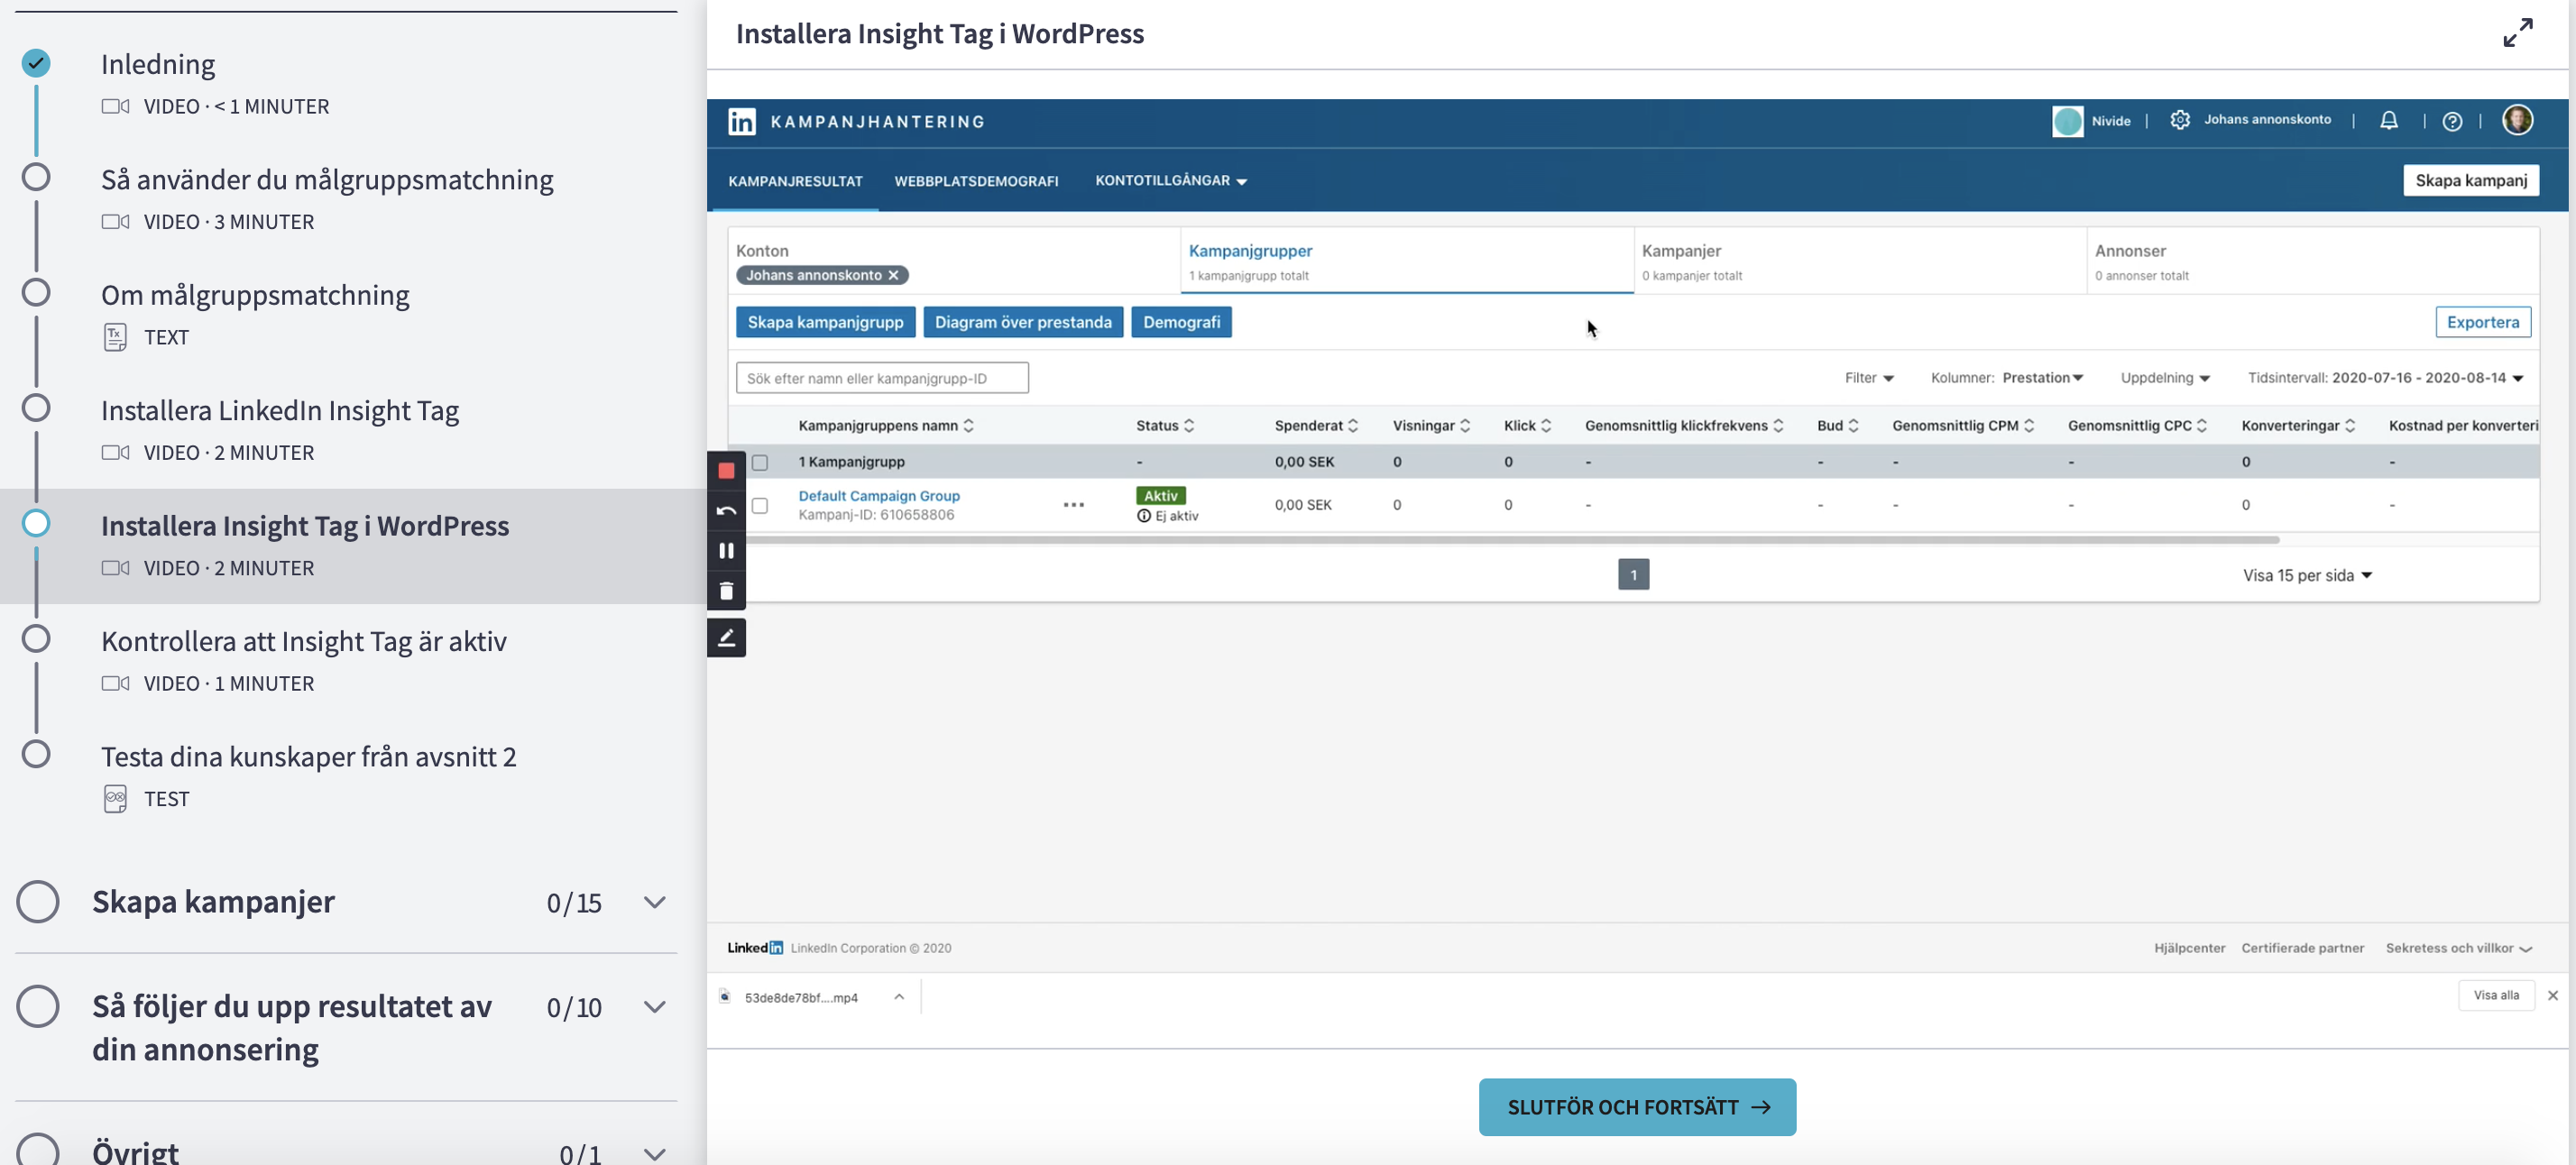Check the 1 Kampanjgrupp row checkbox
The width and height of the screenshot is (2576, 1165).
click(760, 462)
